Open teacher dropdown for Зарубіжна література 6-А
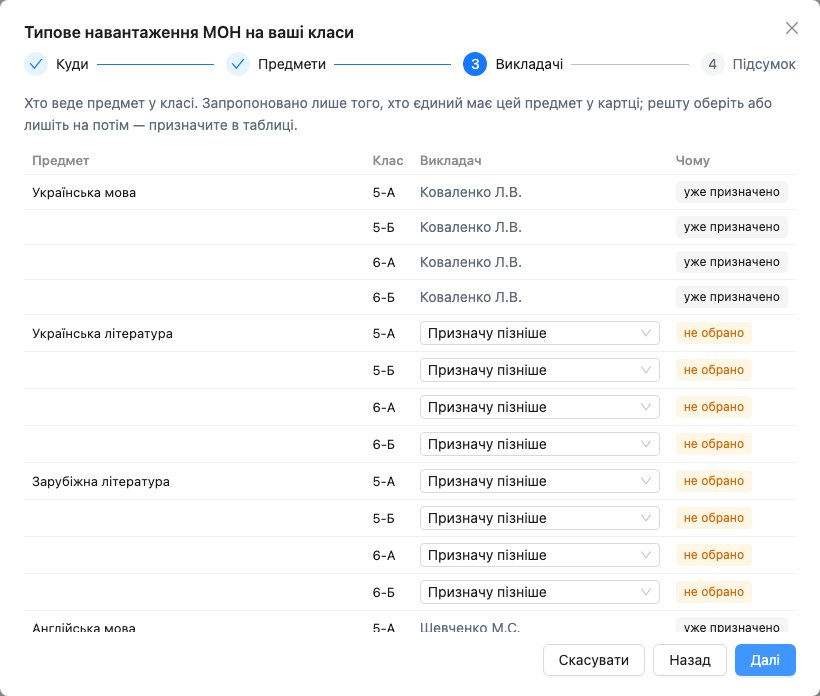820x696 pixels. (540, 555)
